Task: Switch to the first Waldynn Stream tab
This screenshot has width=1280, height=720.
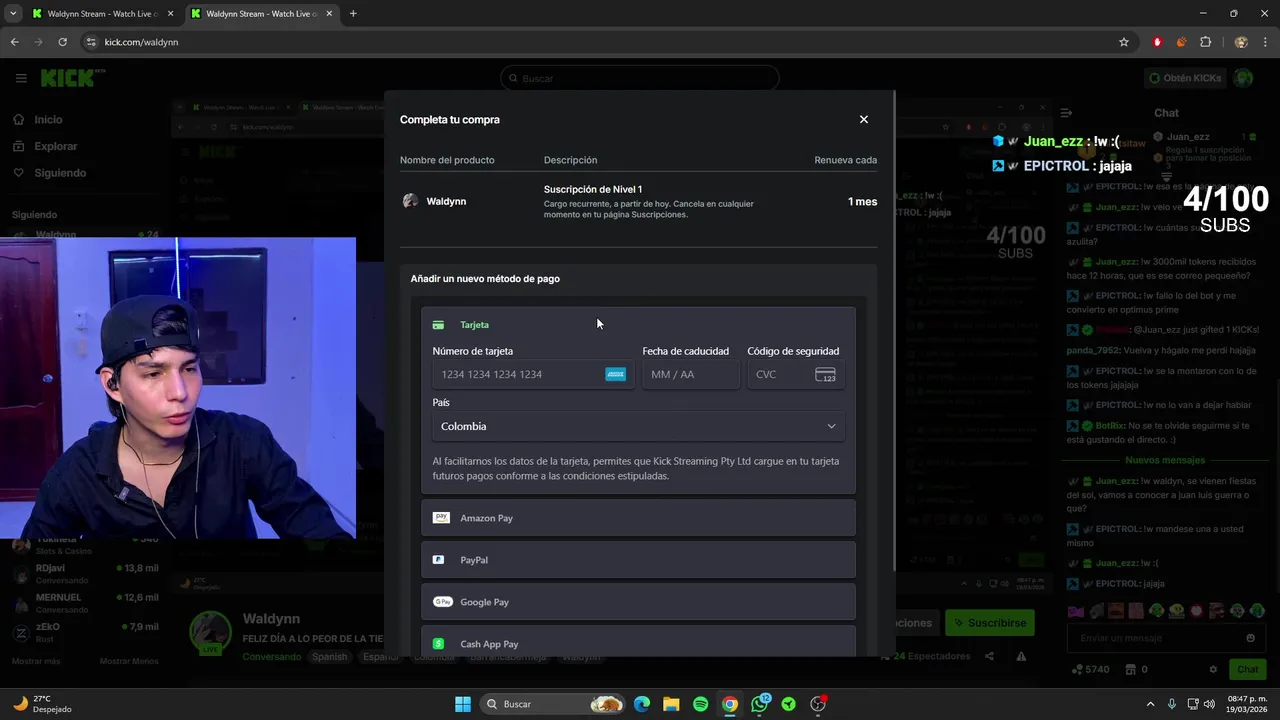Action: [103, 14]
